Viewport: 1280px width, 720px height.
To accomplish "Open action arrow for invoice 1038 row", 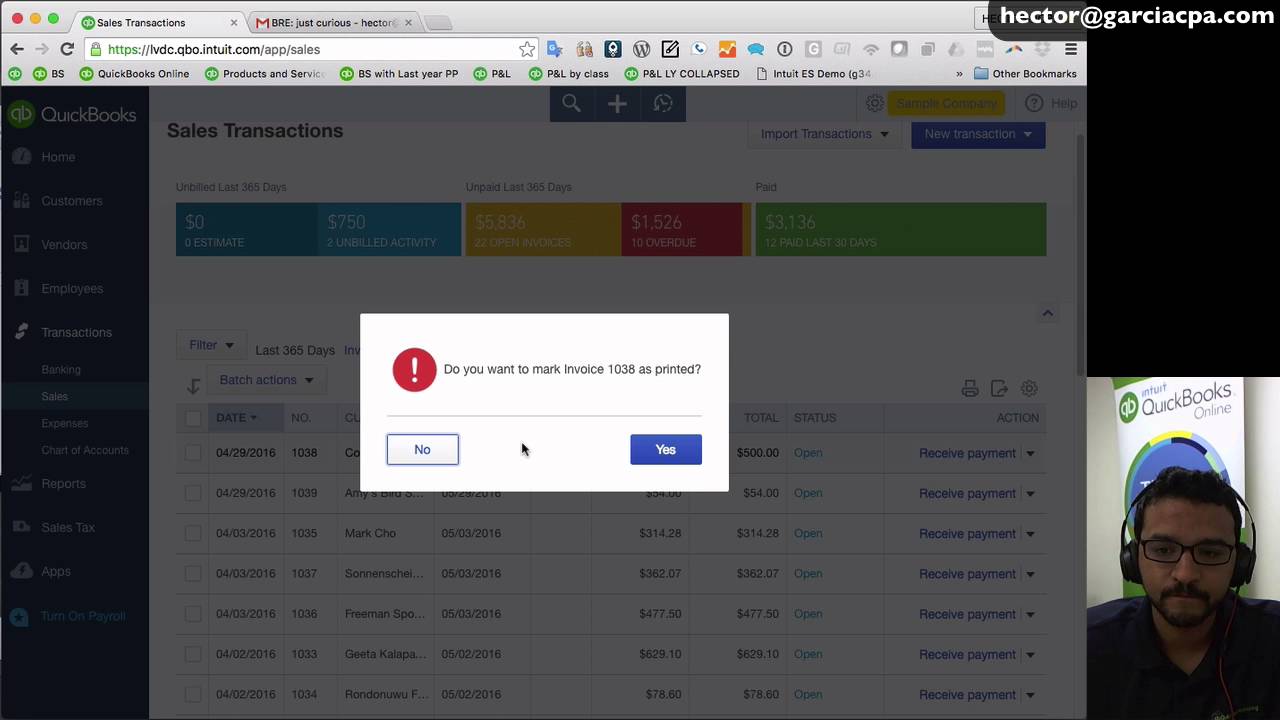I will [x=1030, y=453].
